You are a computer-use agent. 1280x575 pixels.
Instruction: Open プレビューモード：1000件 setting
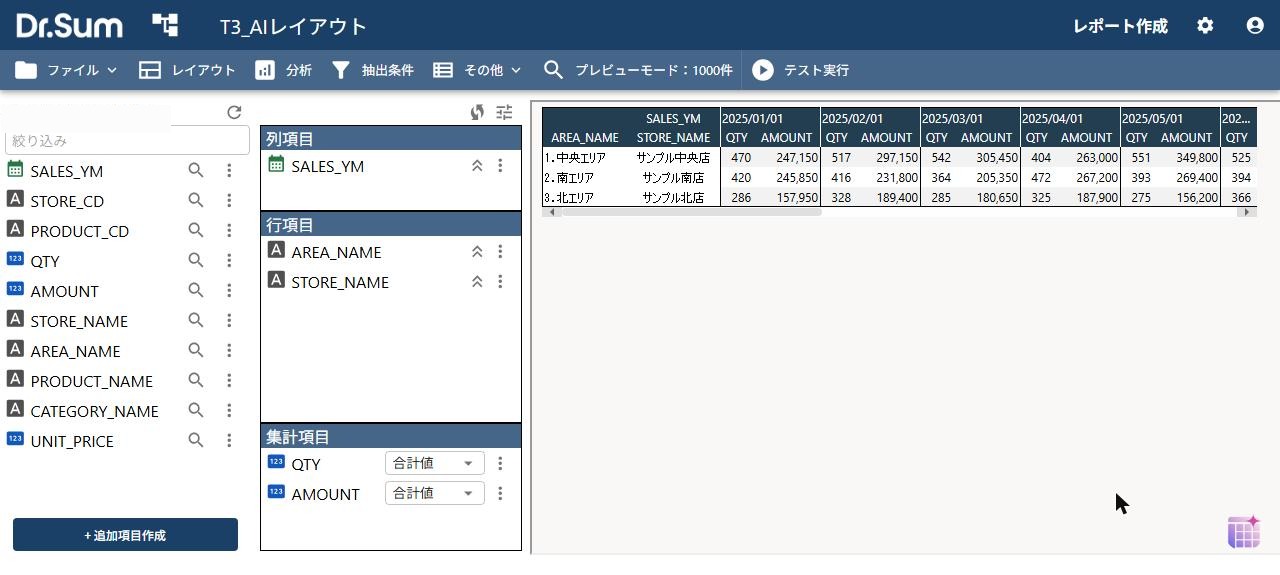click(x=638, y=70)
